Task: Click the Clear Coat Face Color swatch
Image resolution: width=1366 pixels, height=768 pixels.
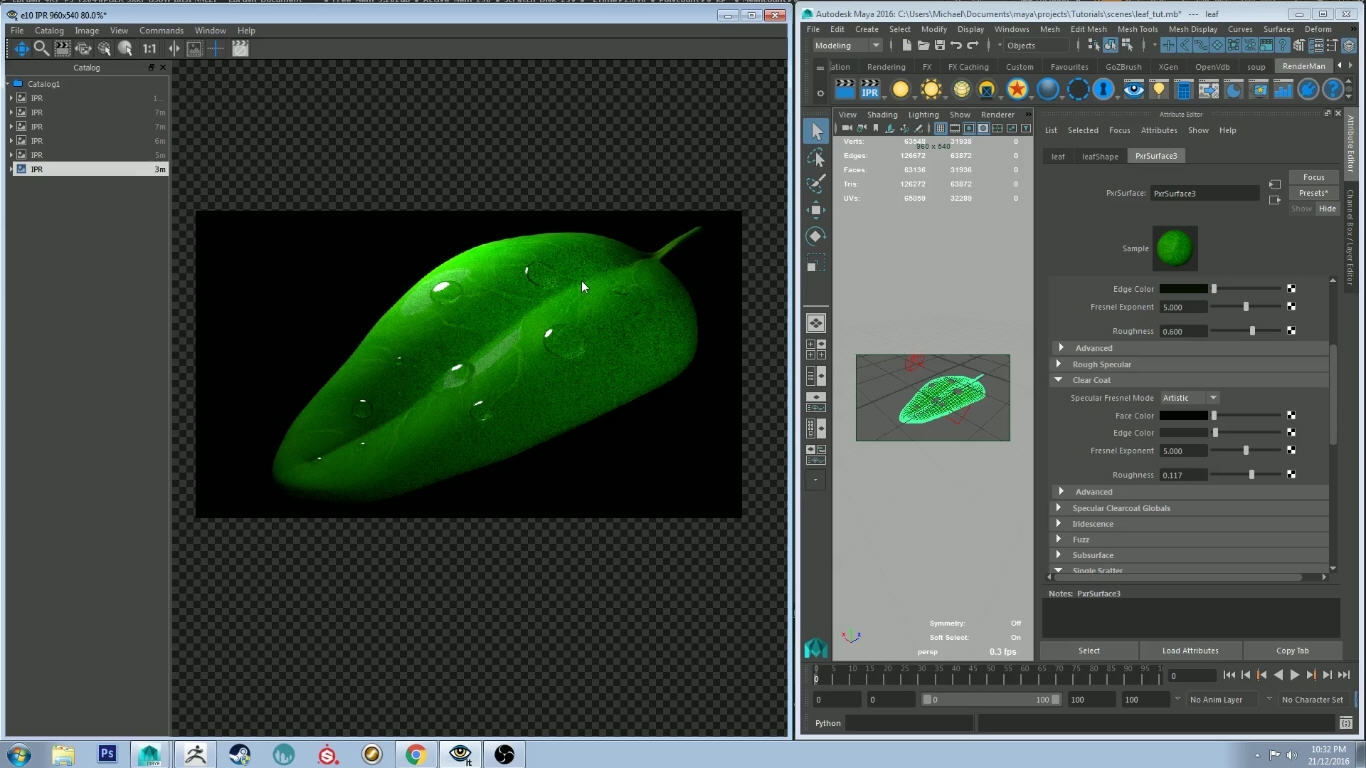Action: pyautogui.click(x=1184, y=415)
